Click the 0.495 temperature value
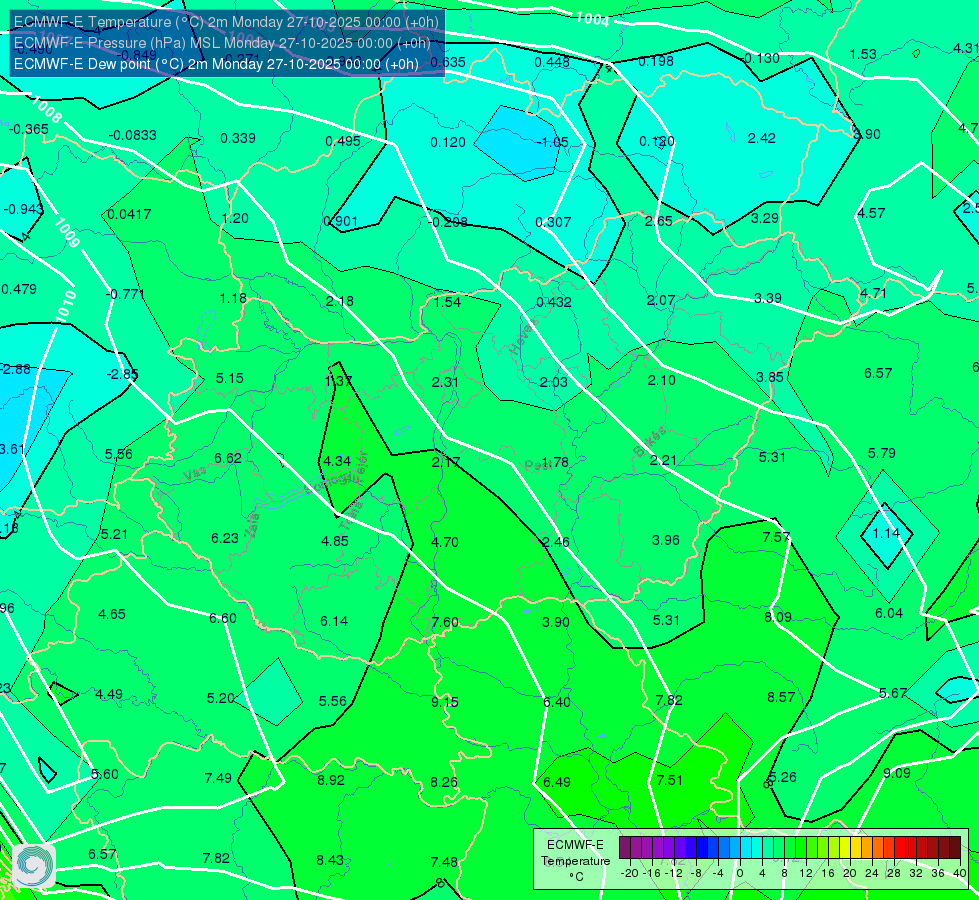 tap(343, 142)
